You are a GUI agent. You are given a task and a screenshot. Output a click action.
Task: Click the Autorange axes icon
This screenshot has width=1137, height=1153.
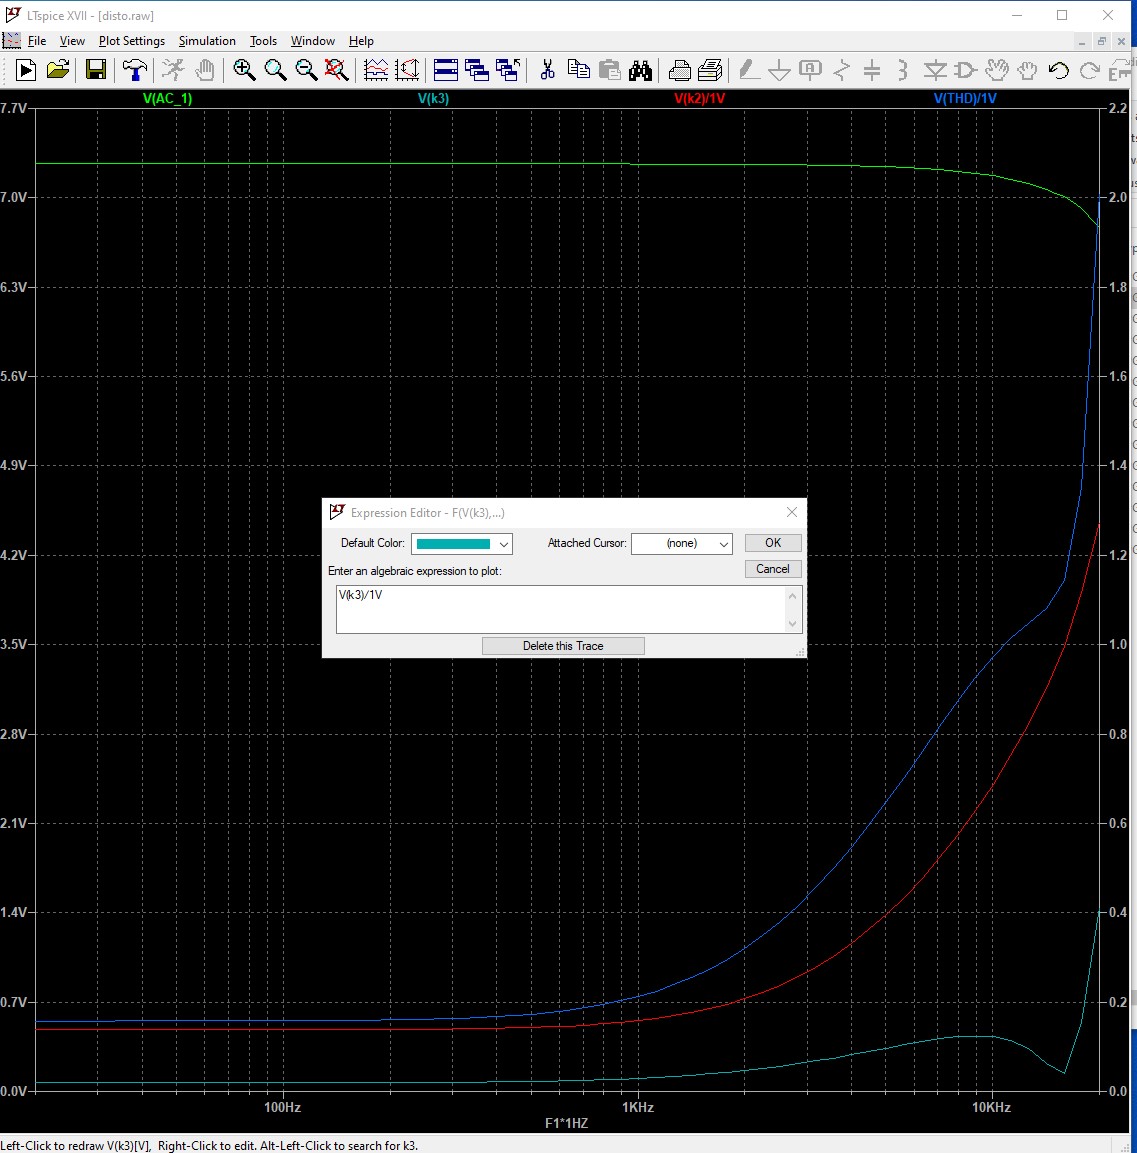(x=407, y=70)
